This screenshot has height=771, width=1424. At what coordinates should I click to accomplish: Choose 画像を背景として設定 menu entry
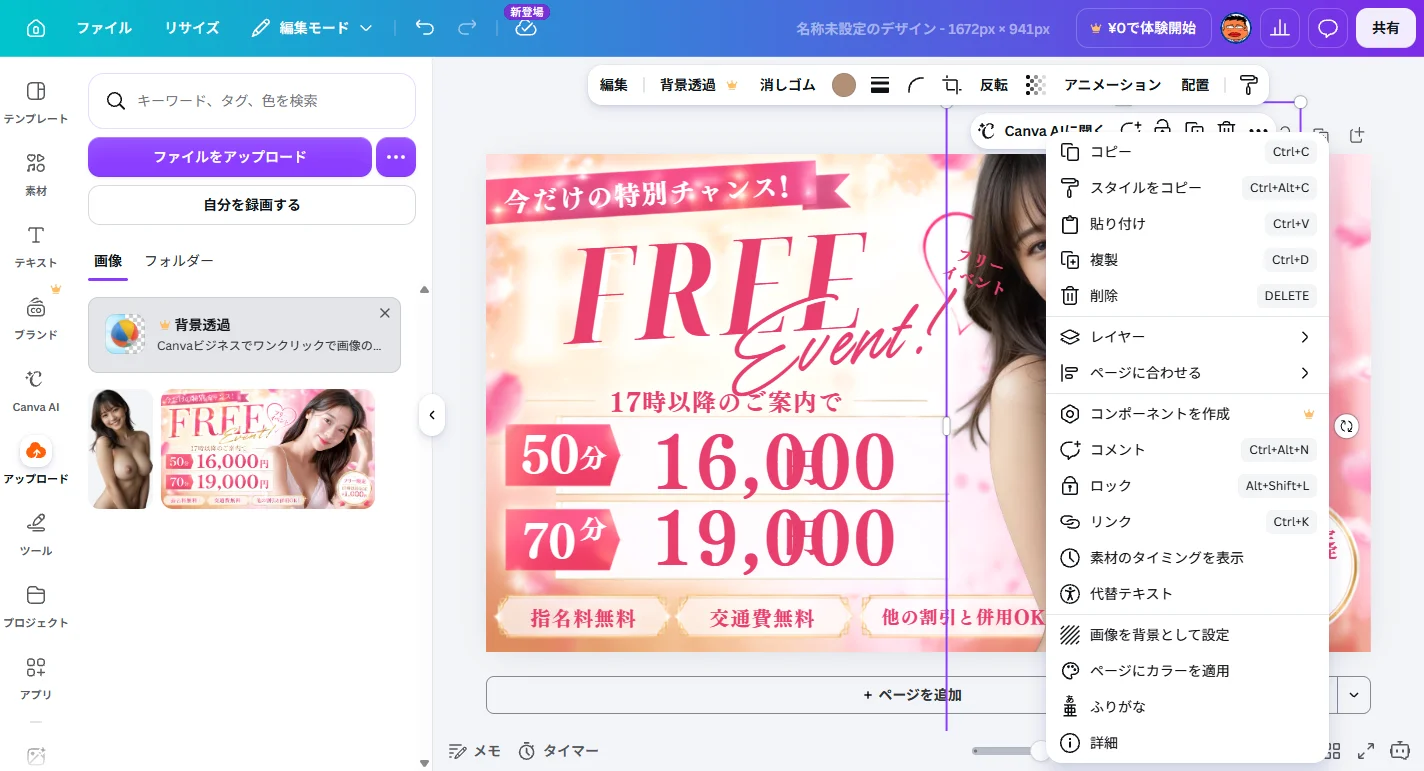(x=1187, y=635)
